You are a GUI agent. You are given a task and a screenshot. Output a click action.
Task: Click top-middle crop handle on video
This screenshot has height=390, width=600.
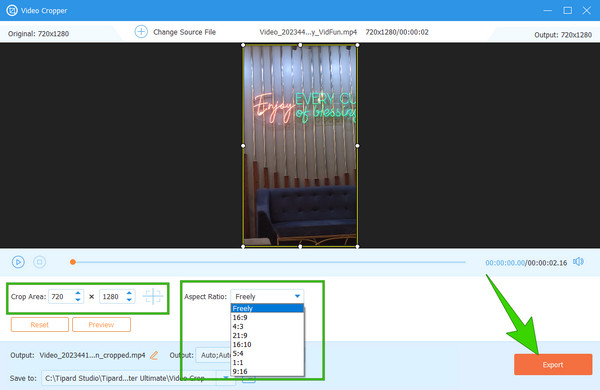(x=300, y=45)
